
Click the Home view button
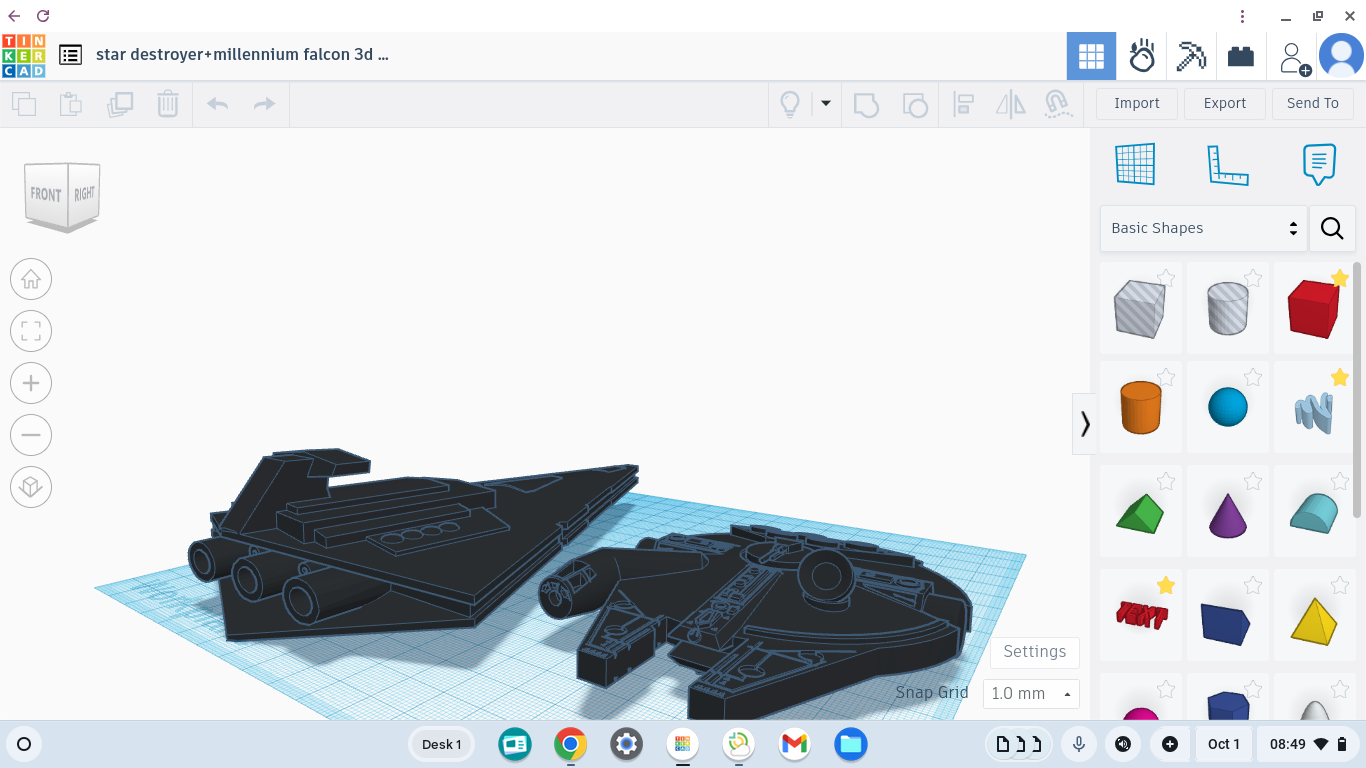point(31,279)
